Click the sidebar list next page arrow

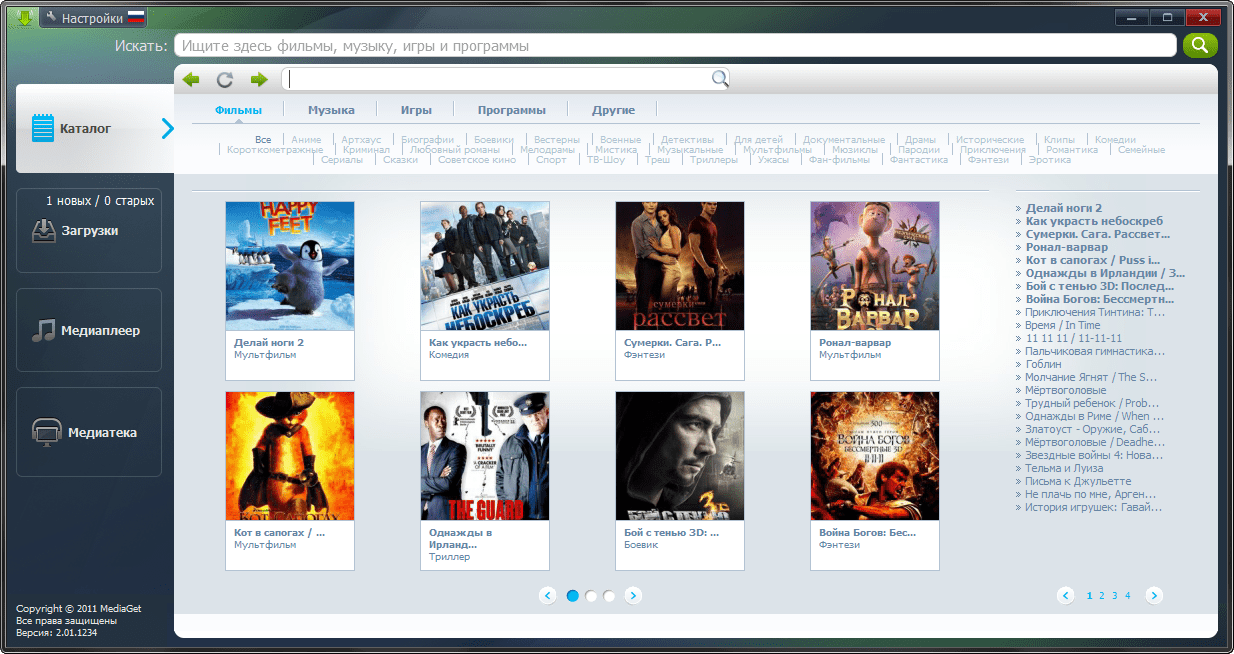[1154, 596]
